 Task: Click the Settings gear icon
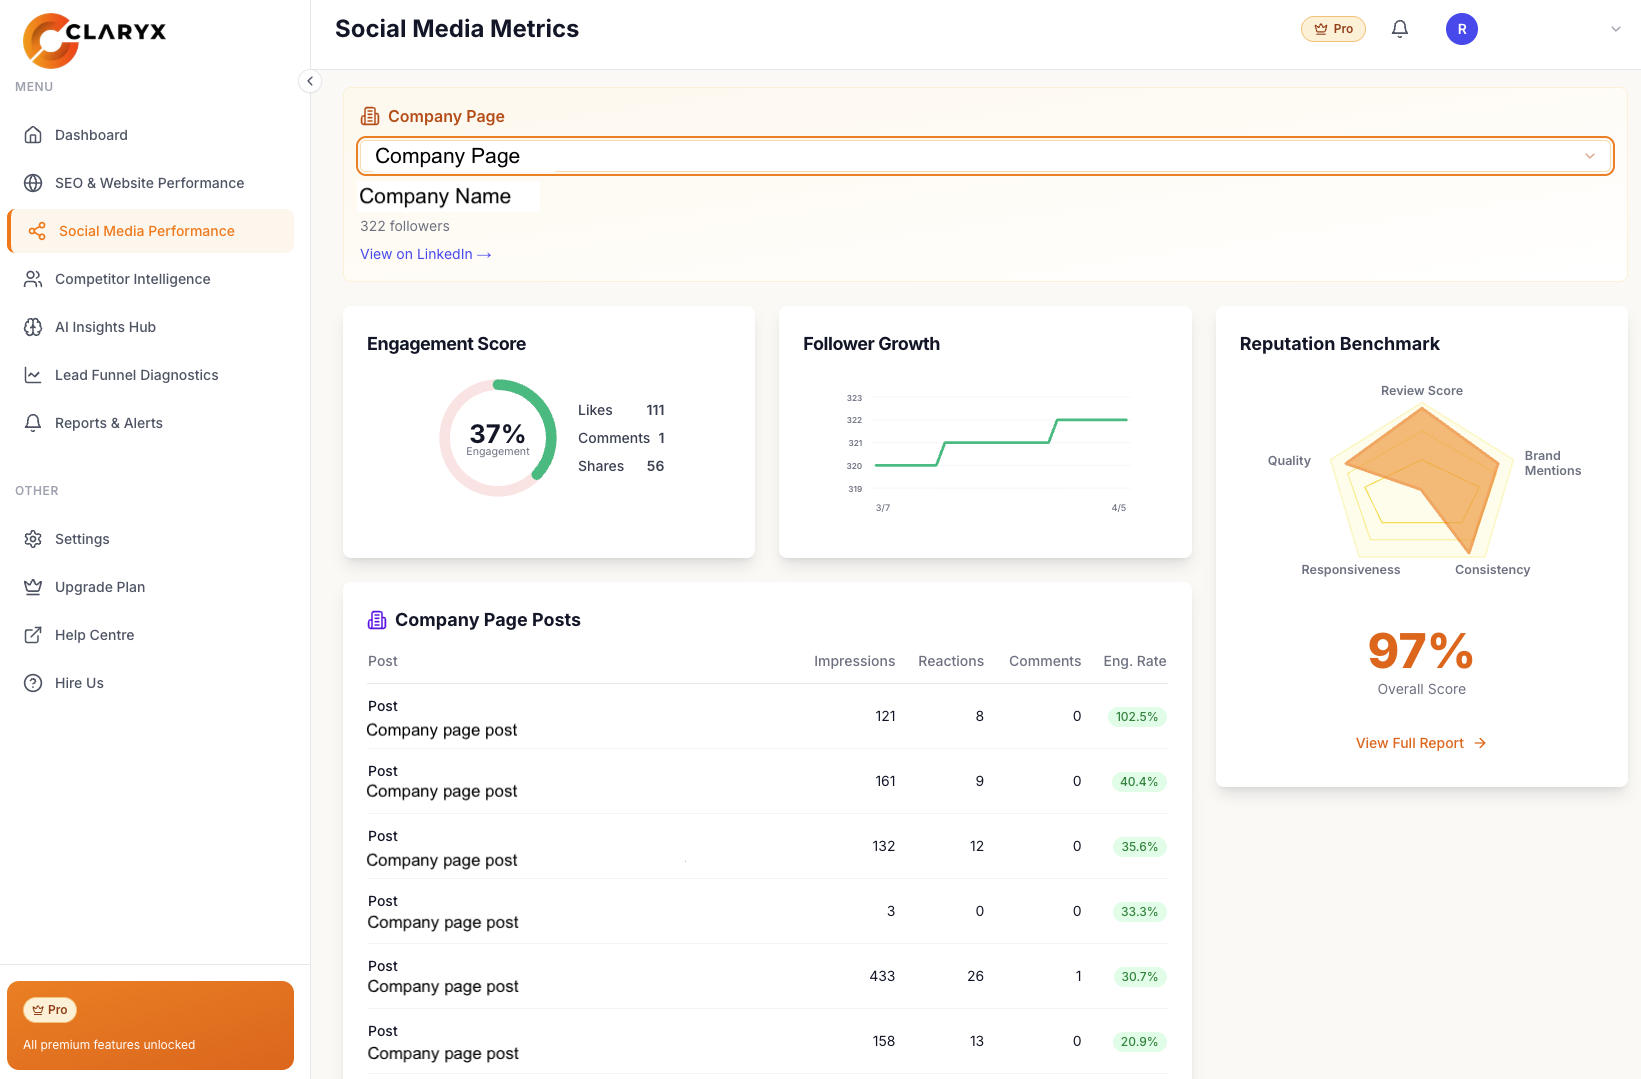point(33,539)
